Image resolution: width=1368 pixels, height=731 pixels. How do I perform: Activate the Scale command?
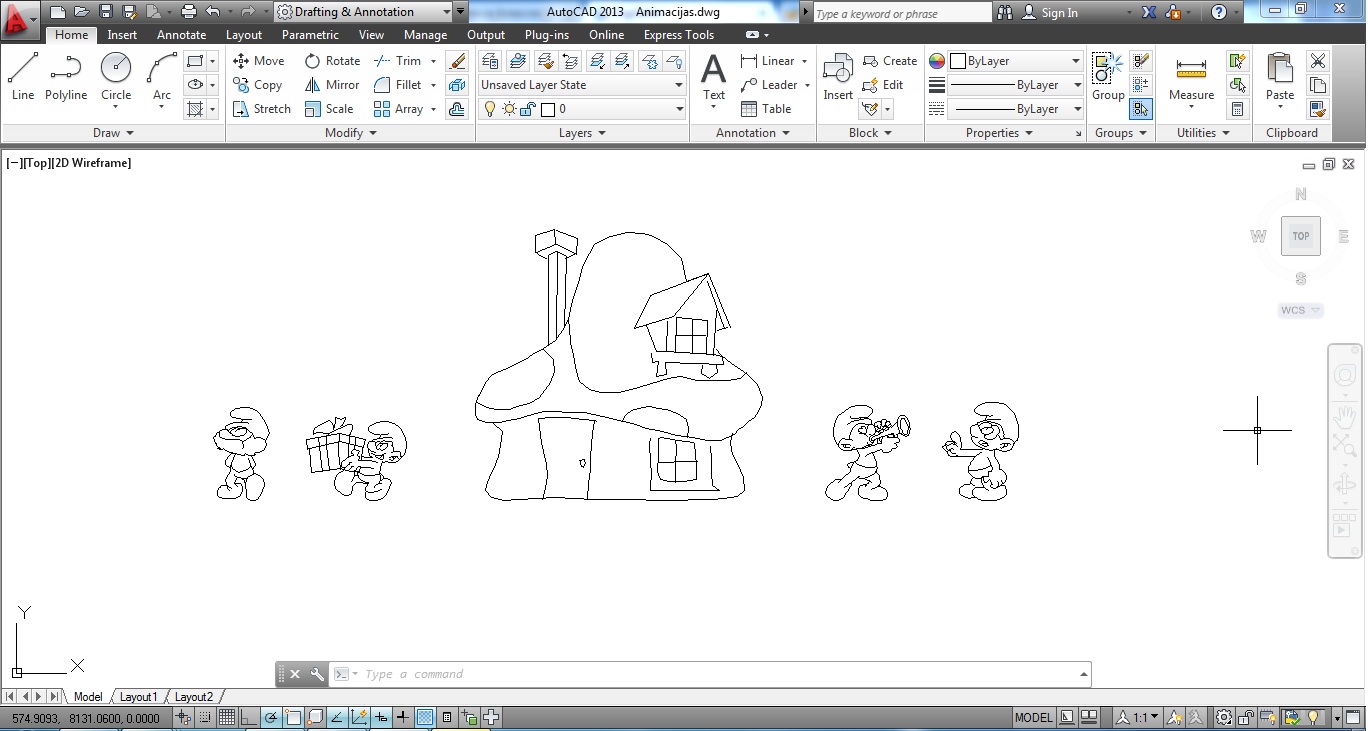point(329,109)
